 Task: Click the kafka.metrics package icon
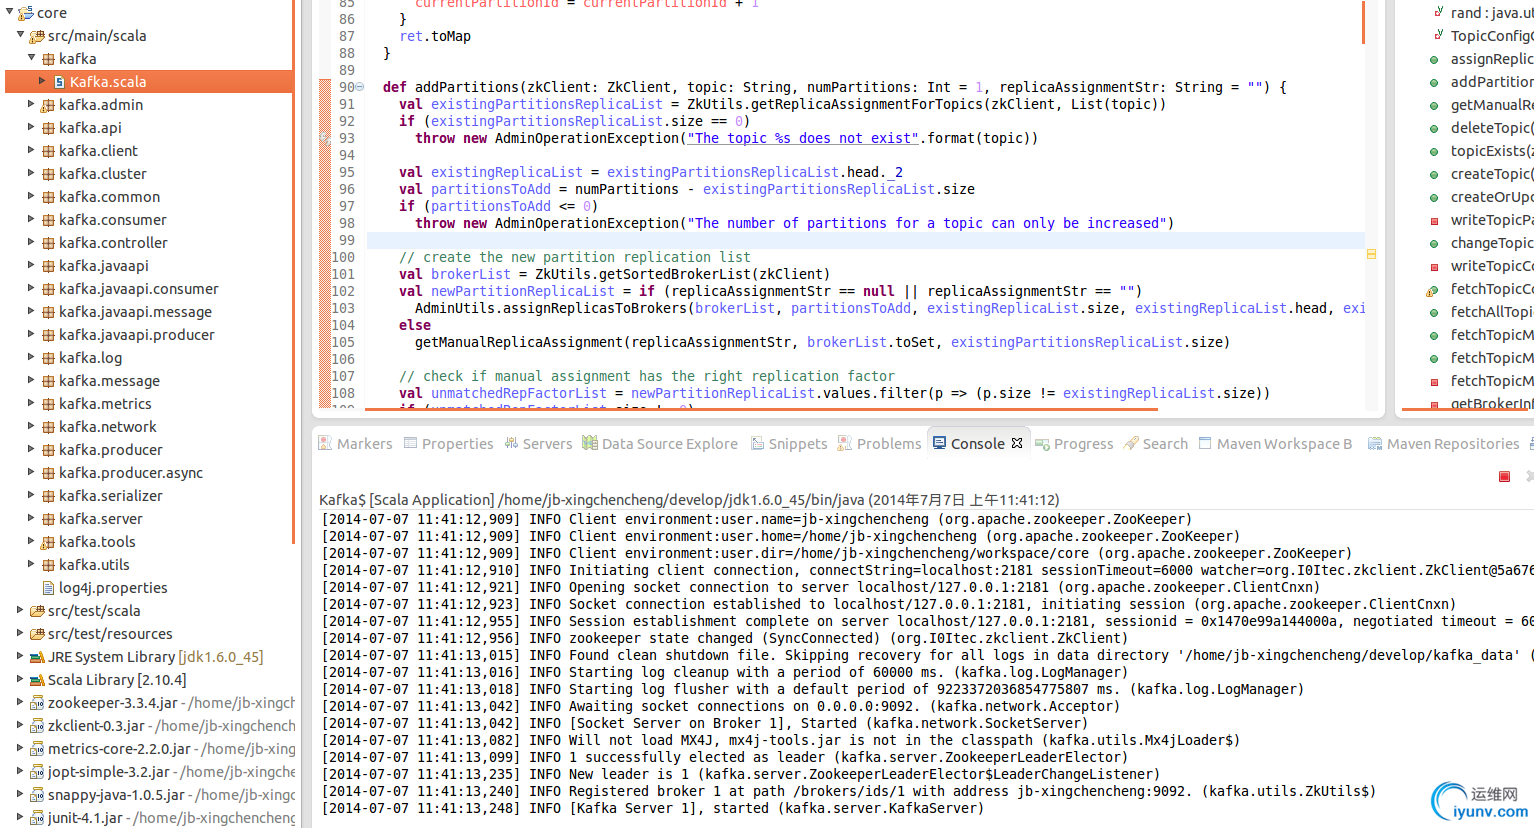[48, 404]
